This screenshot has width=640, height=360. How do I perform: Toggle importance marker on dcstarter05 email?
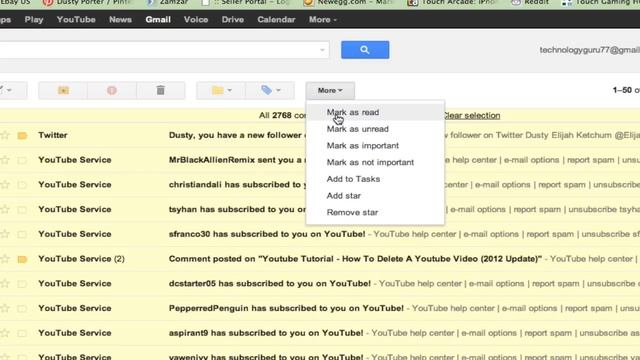22,284
